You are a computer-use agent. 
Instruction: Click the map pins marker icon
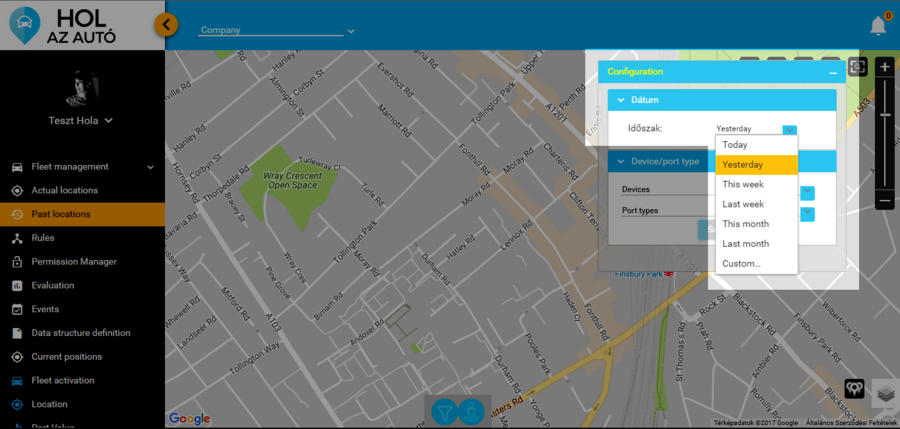click(855, 387)
